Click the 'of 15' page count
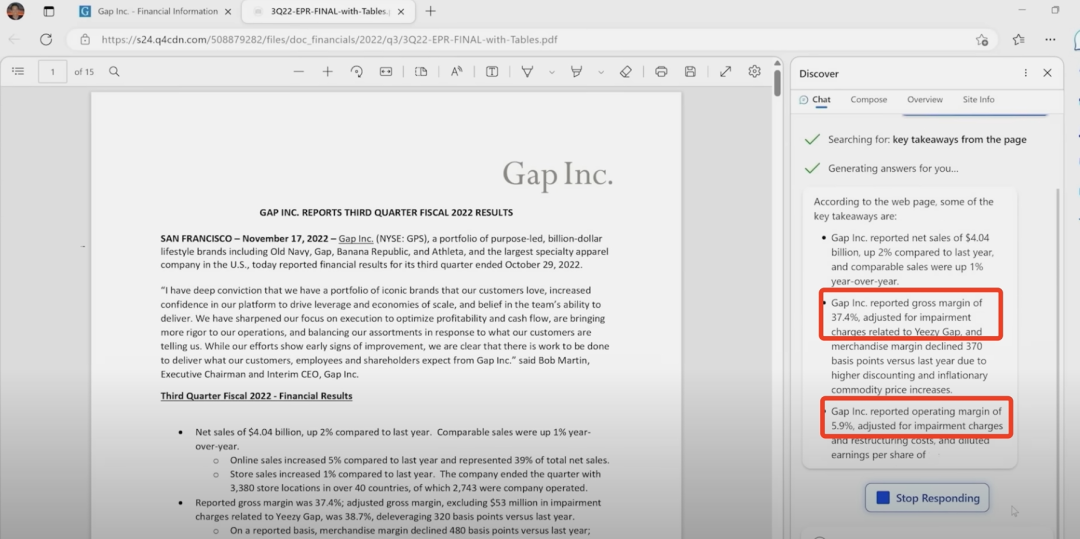1080x539 pixels. click(x=84, y=72)
